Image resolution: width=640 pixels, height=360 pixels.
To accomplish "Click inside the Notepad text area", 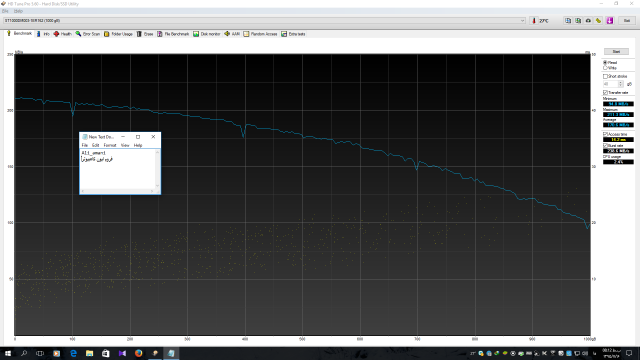I will pyautogui.click(x=117, y=169).
